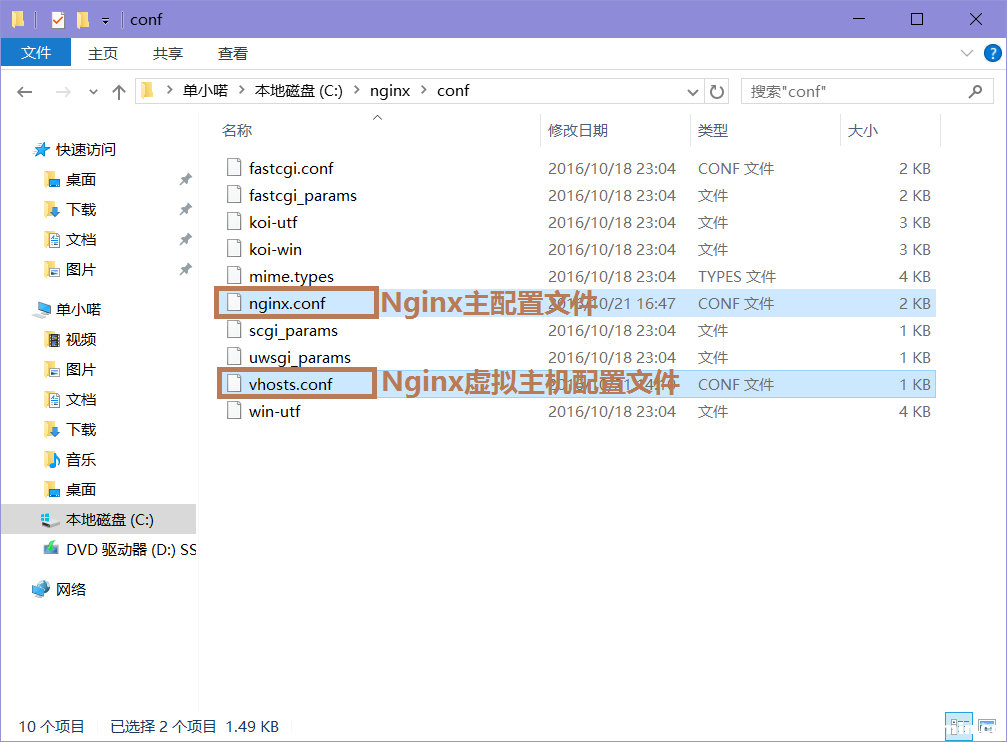Open 快速访问 in the navigation pane
1007x742 pixels.
85,150
